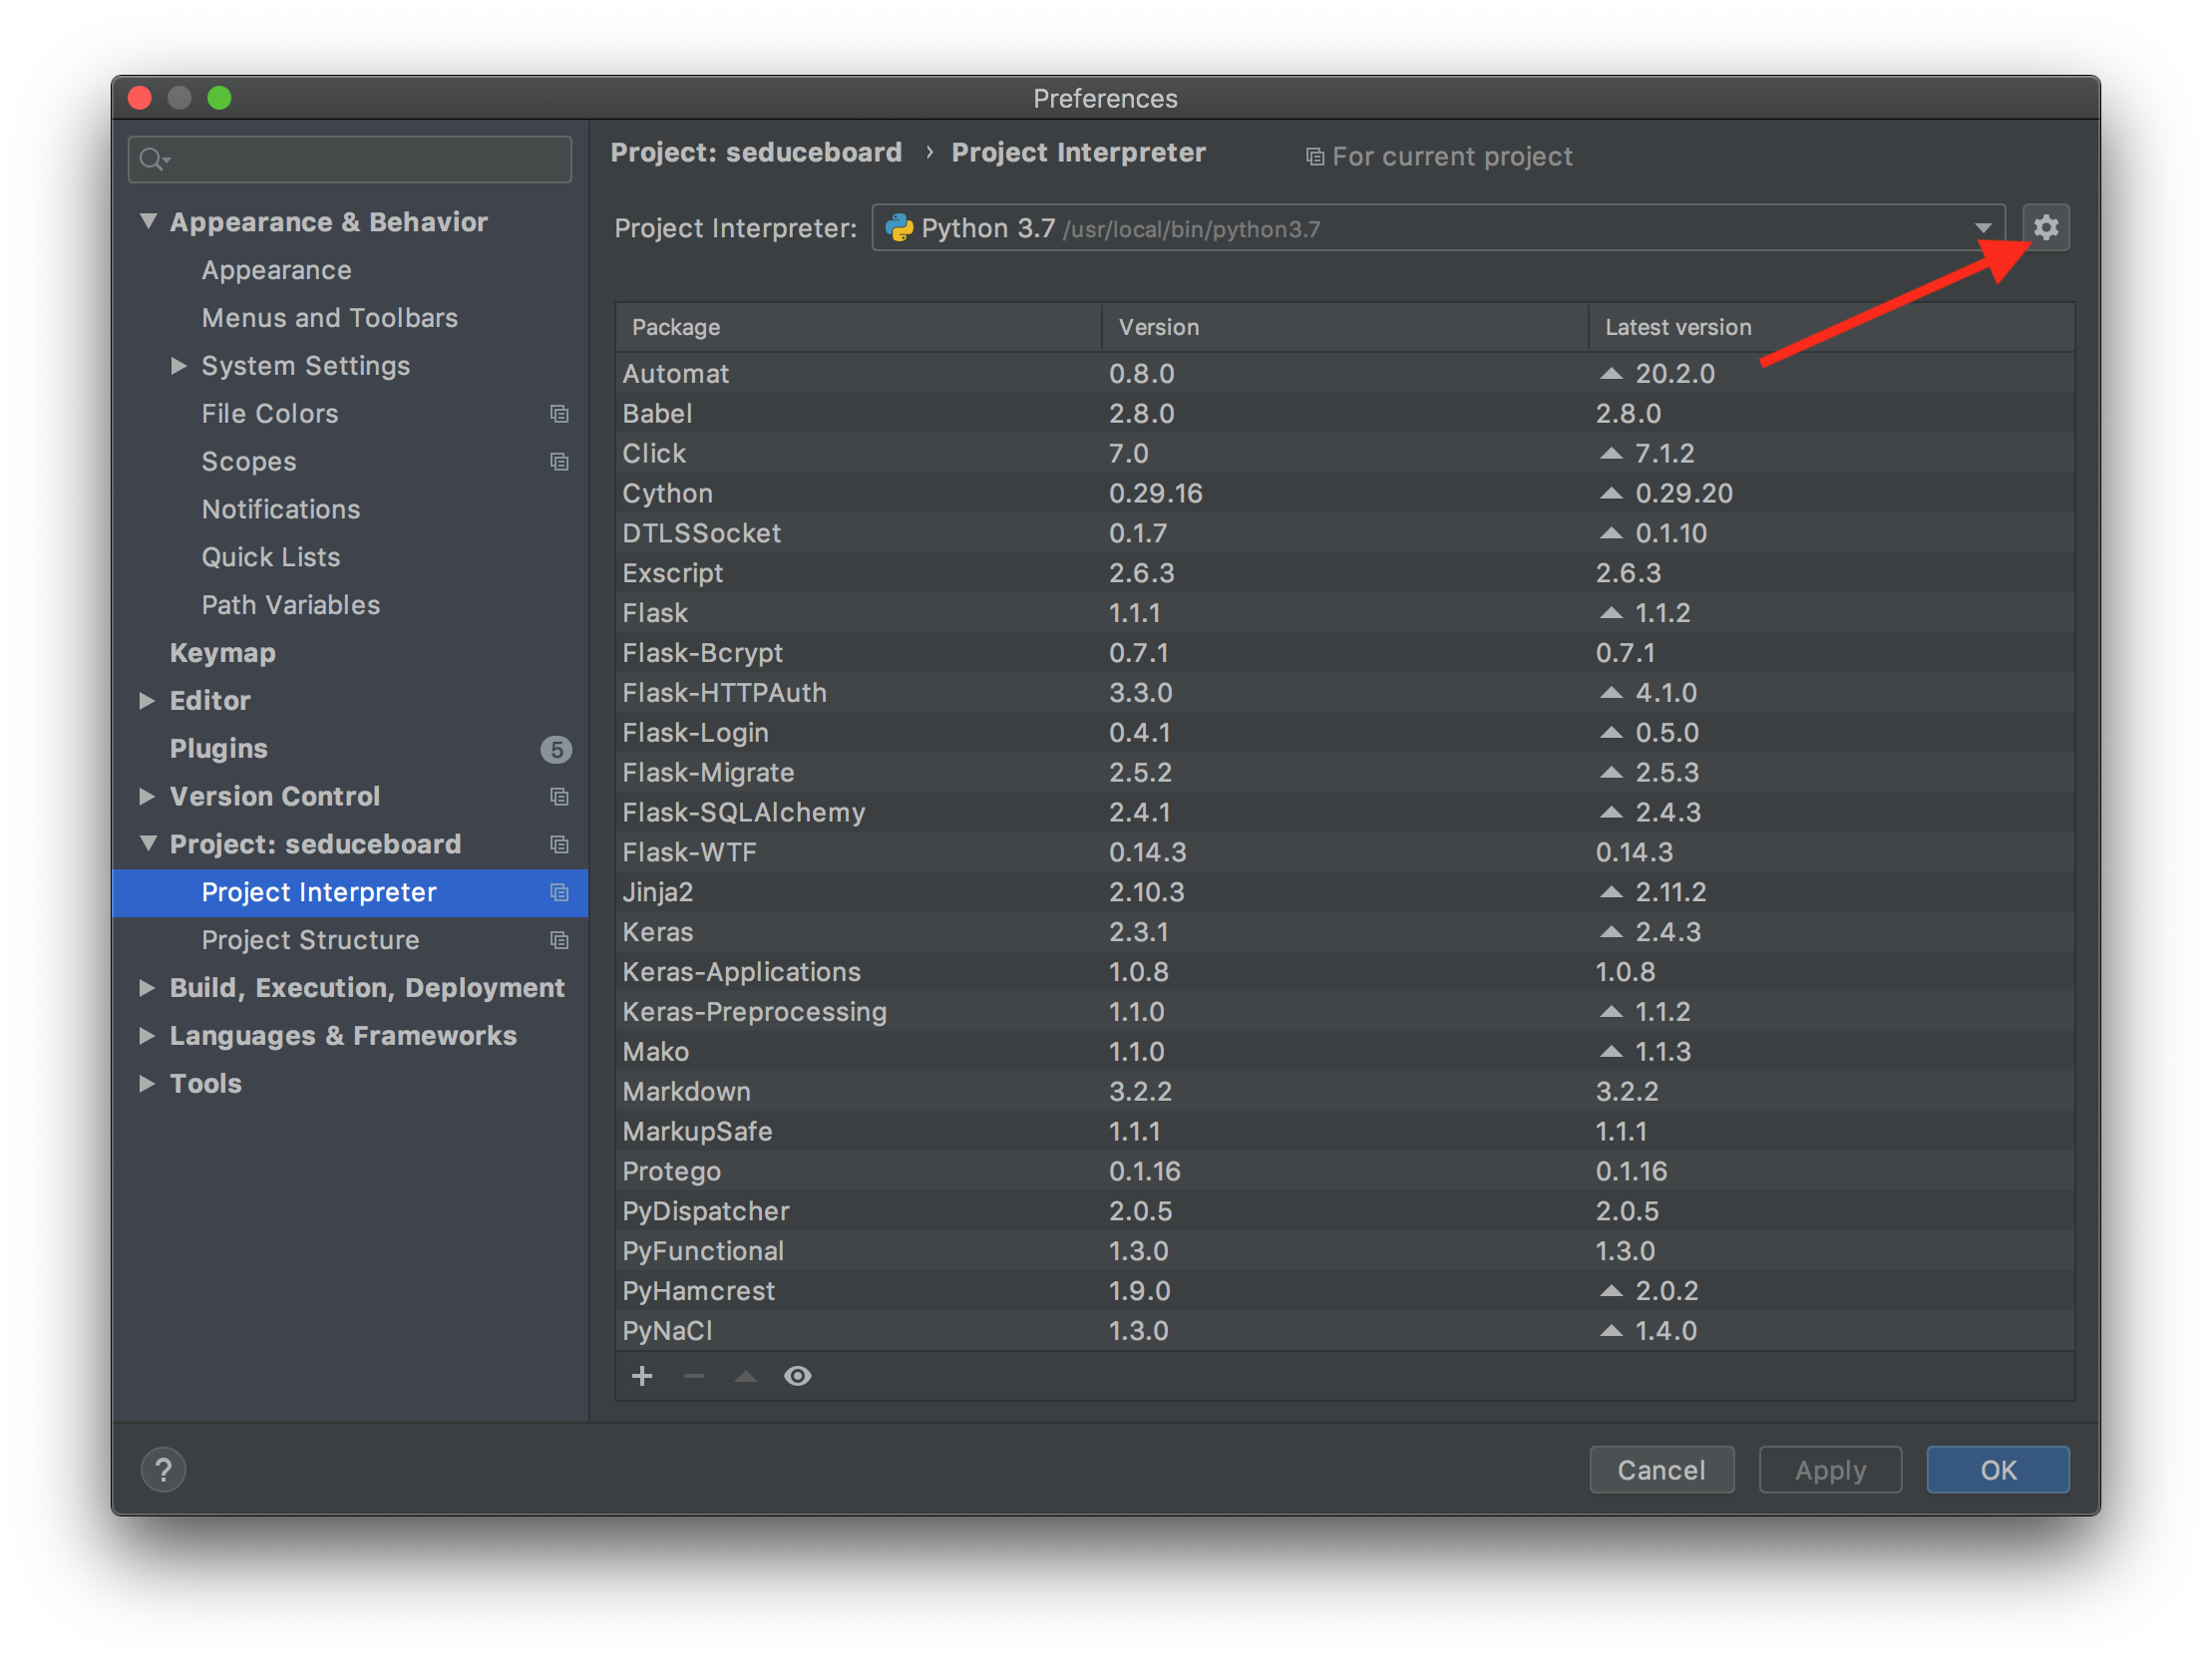Select Appearance settings page
The image size is (2212, 1663).
click(276, 270)
